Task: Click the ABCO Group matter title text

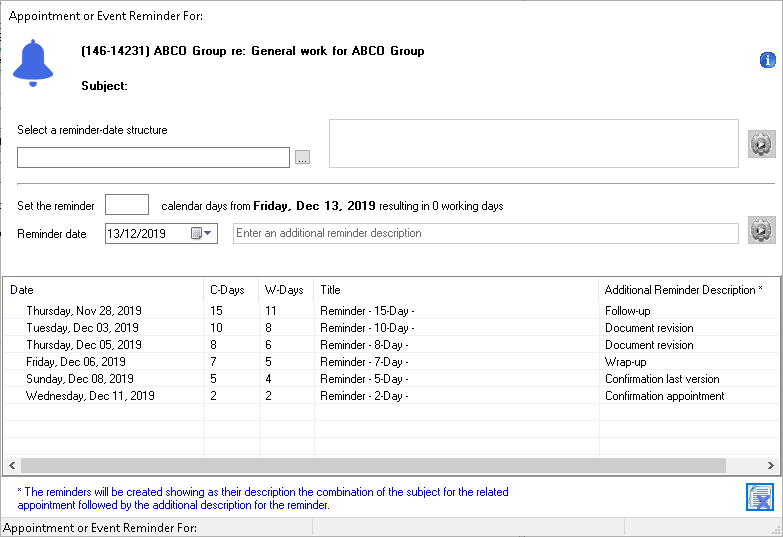Action: [253, 51]
